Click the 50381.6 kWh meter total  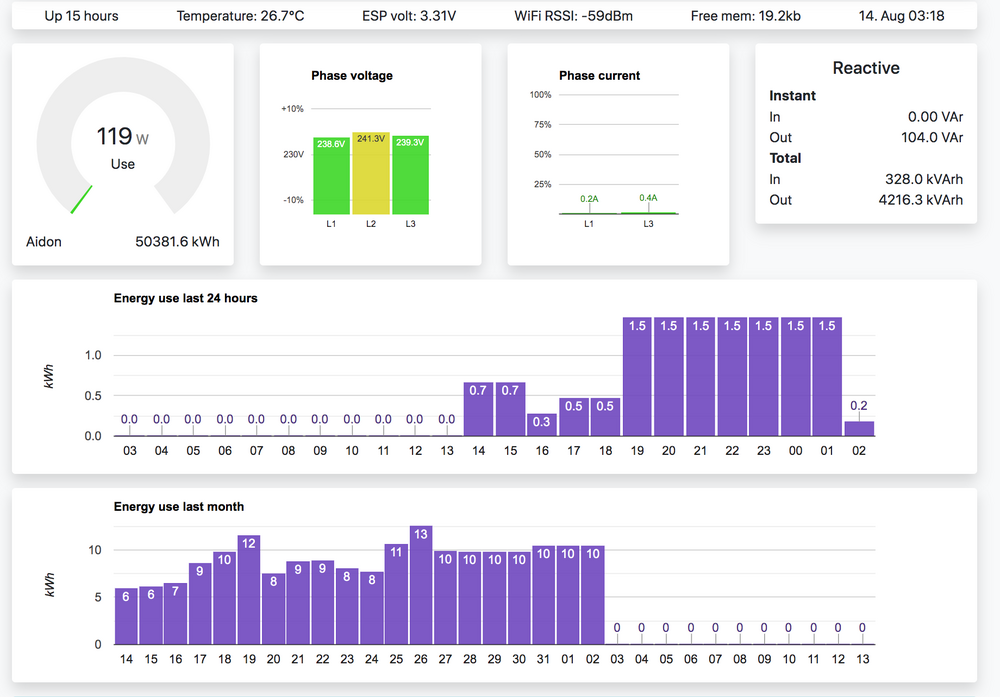pyautogui.click(x=177, y=242)
